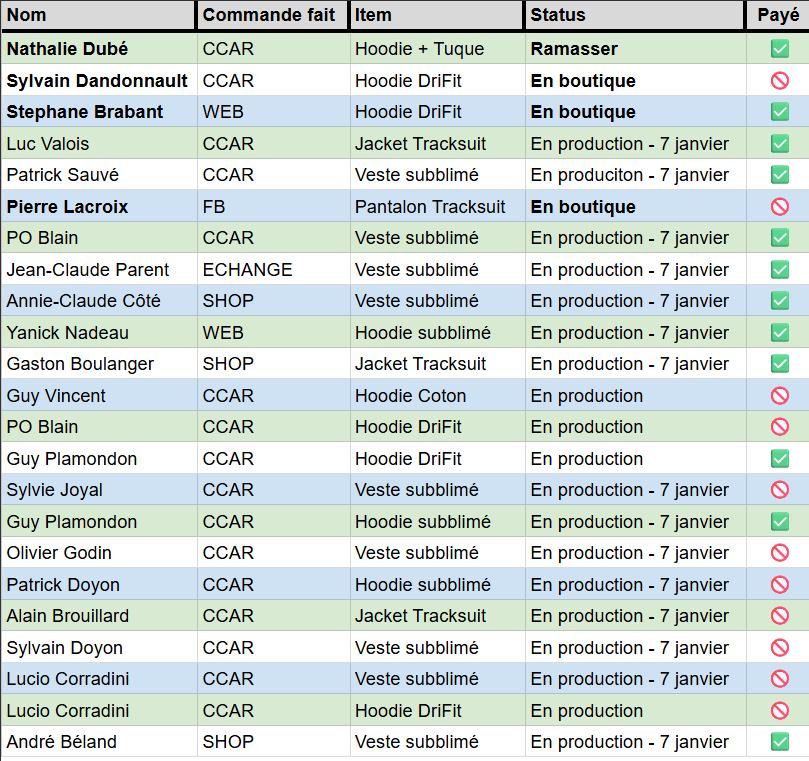The width and height of the screenshot is (809, 761).
Task: Click the red unpaid icon for Sylvain Dandonnault
Action: pyautogui.click(x=780, y=81)
